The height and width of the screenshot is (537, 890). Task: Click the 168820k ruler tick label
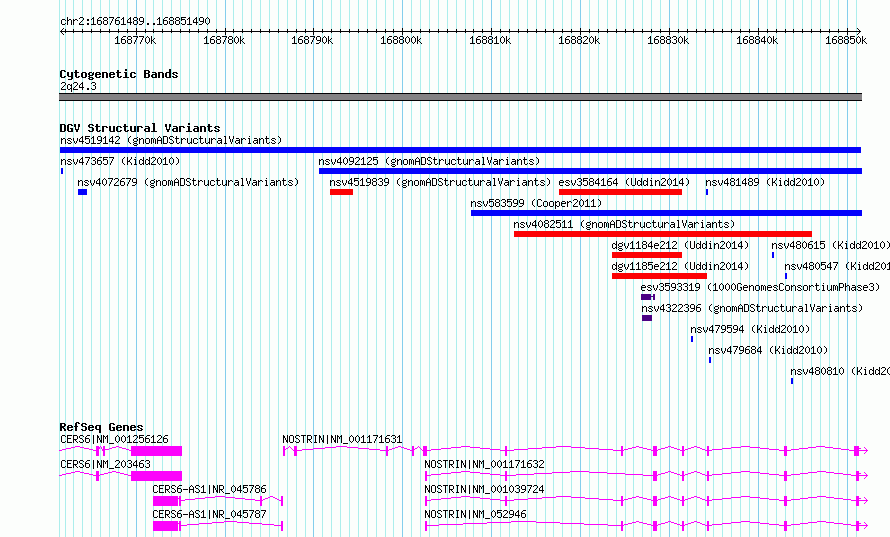pyautogui.click(x=579, y=40)
